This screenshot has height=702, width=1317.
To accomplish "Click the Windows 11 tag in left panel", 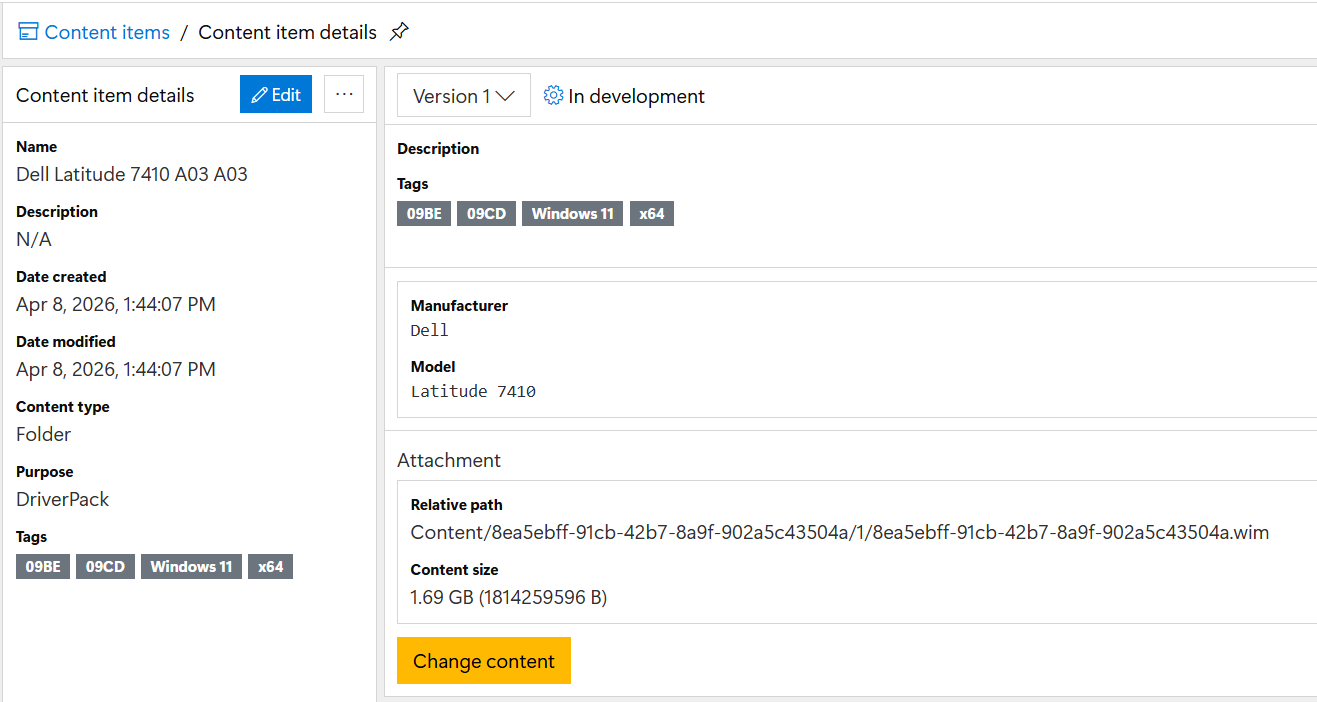I will (191, 567).
